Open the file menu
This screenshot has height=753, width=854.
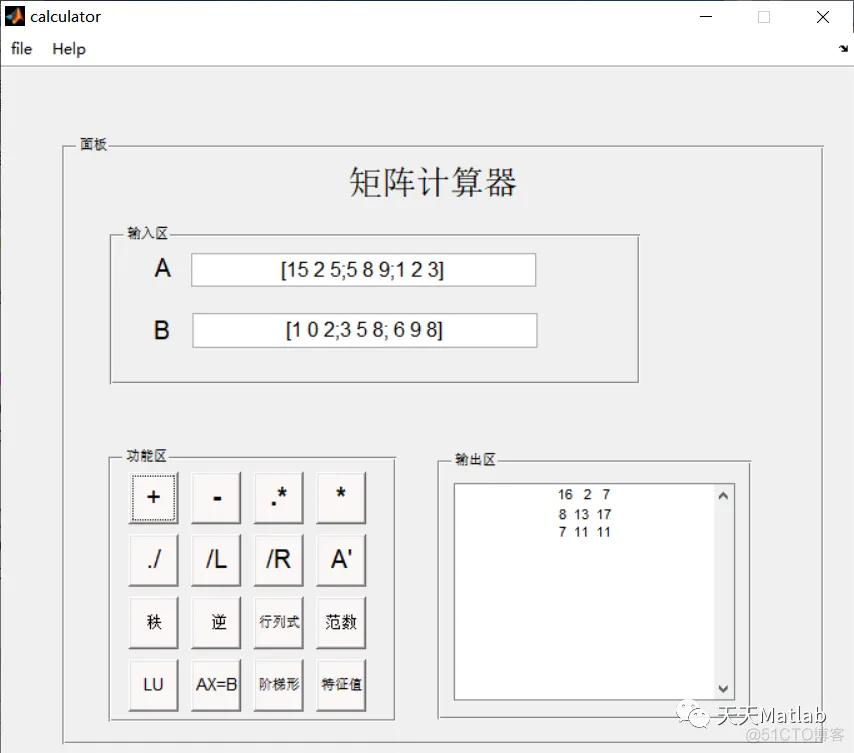pos(20,48)
